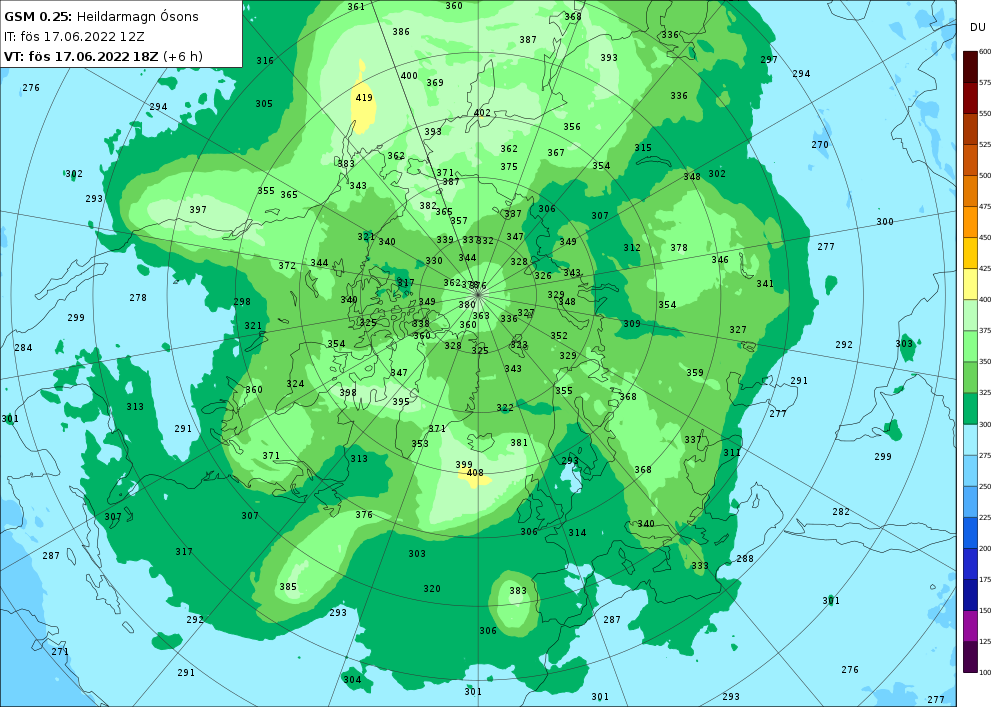The image size is (1000, 707).
Task: Click the ozone value '304'
Action: tap(353, 680)
